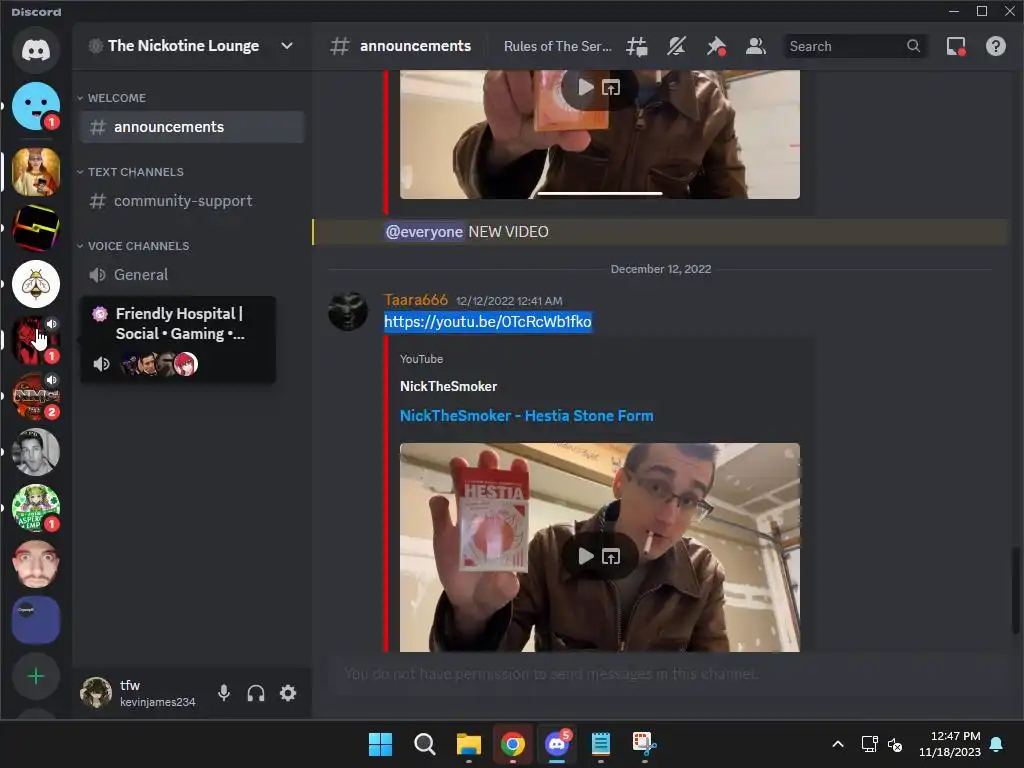
Task: Select the community-support channel
Action: tap(192, 200)
